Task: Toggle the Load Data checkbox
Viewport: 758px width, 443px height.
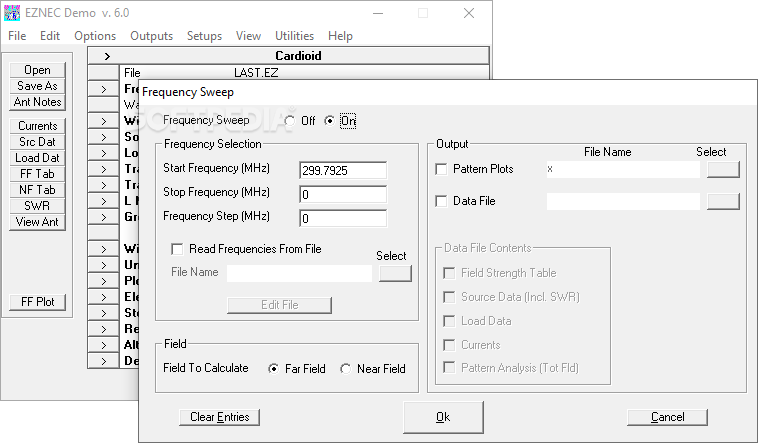Action: pos(449,321)
